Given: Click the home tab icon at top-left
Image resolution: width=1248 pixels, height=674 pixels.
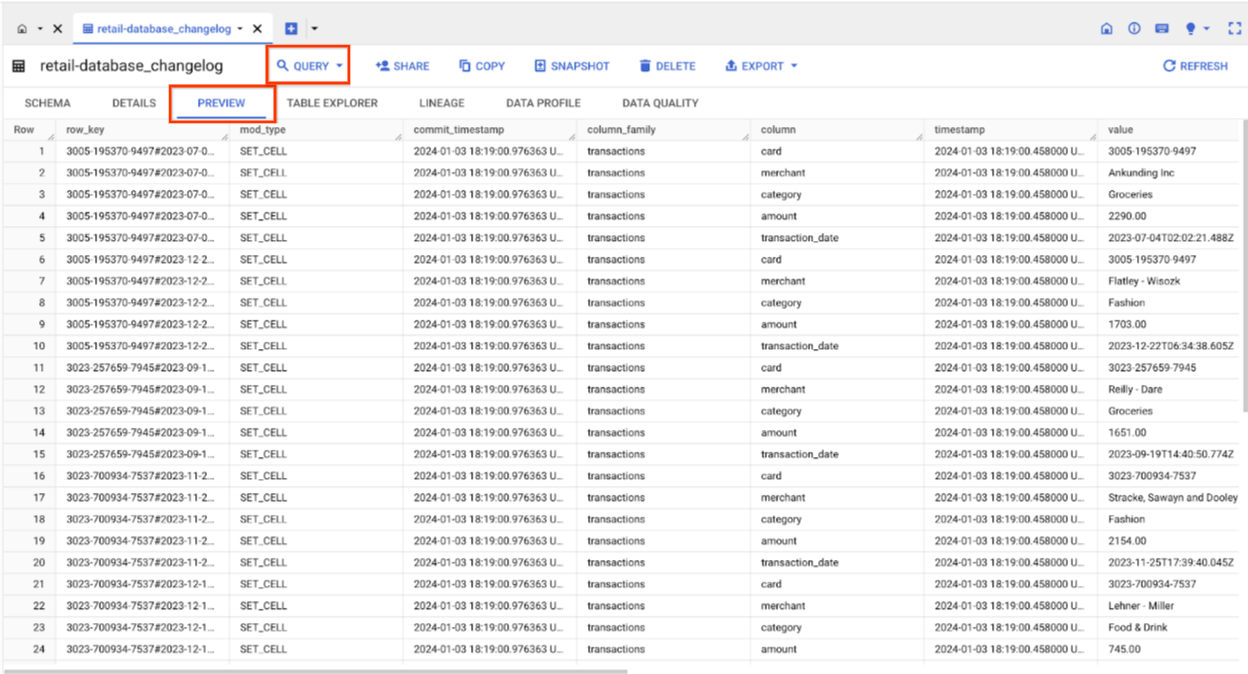Looking at the screenshot, I should click(x=22, y=29).
